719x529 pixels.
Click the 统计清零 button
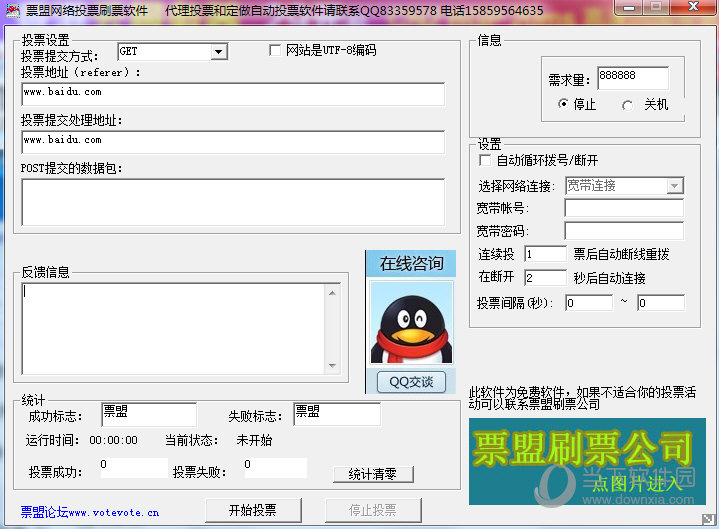point(373,474)
